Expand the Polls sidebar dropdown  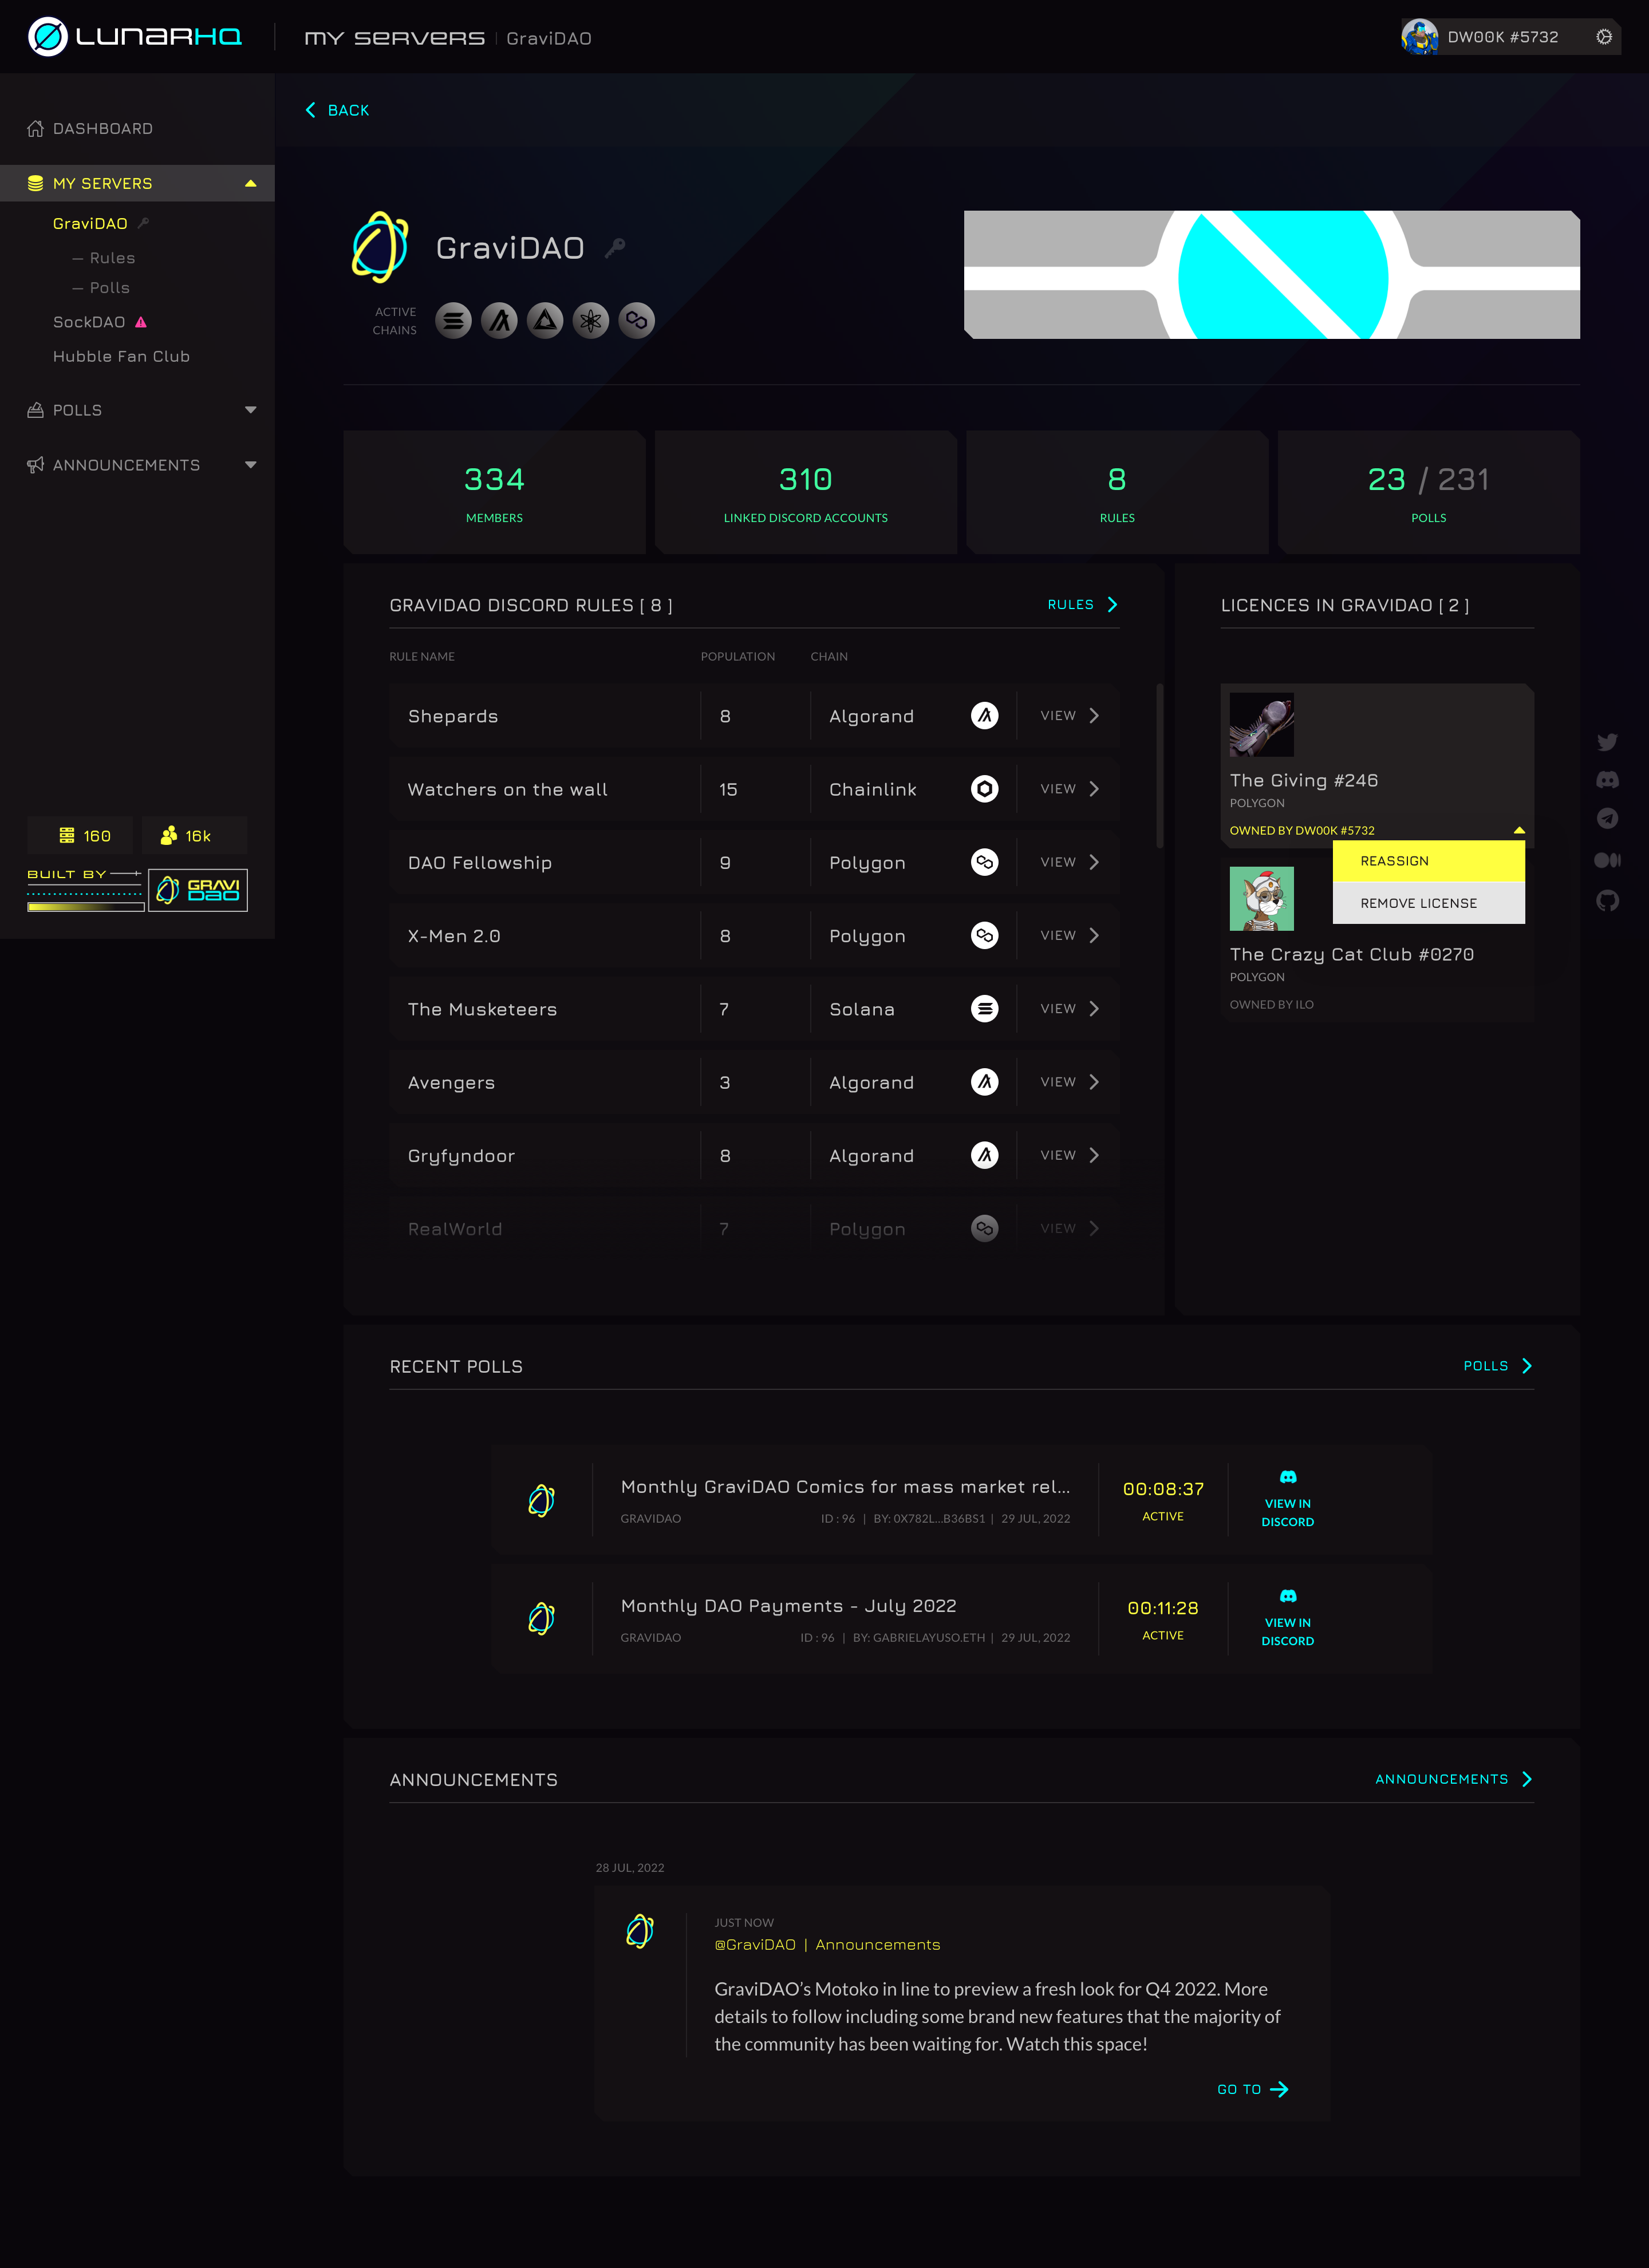point(250,410)
